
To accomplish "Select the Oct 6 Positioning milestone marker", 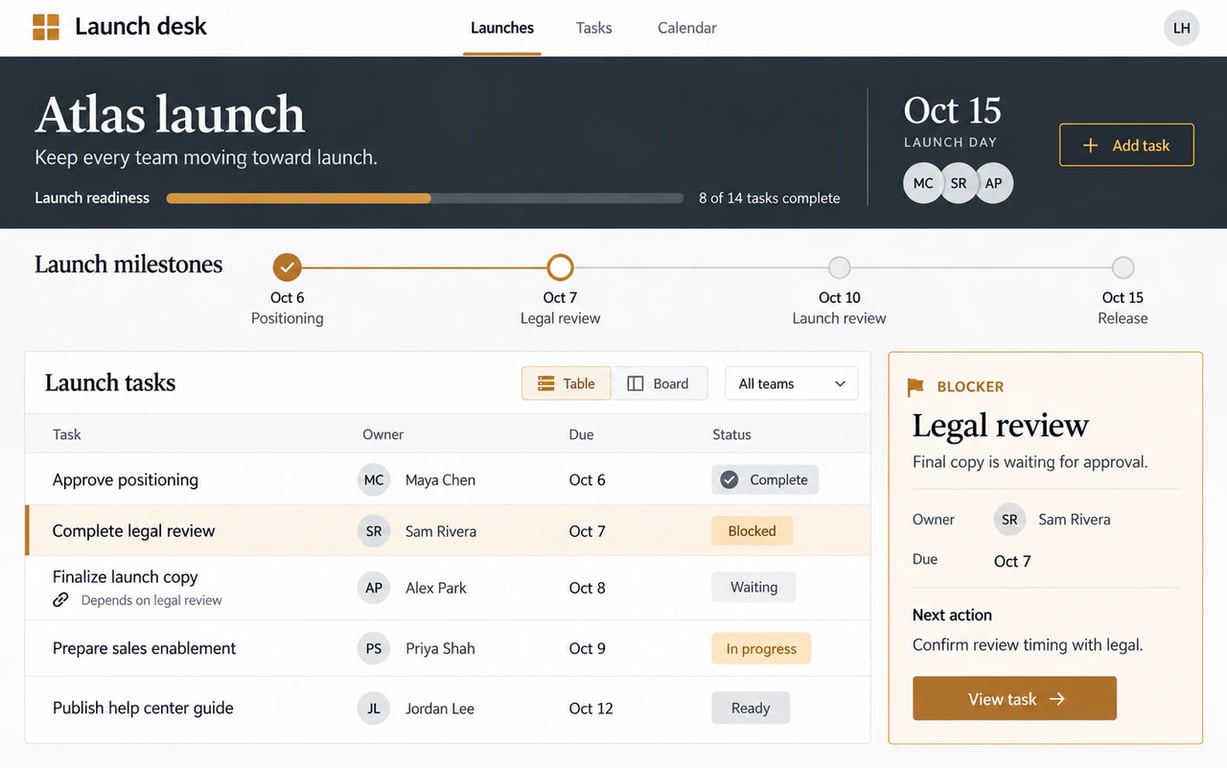I will 287,267.
